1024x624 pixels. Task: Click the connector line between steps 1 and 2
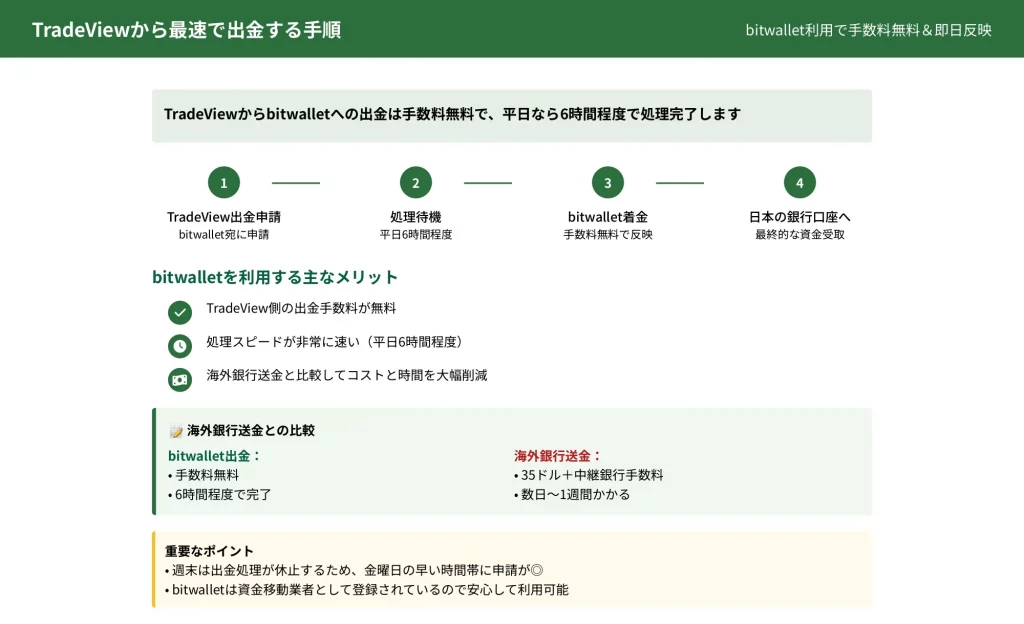coord(296,183)
